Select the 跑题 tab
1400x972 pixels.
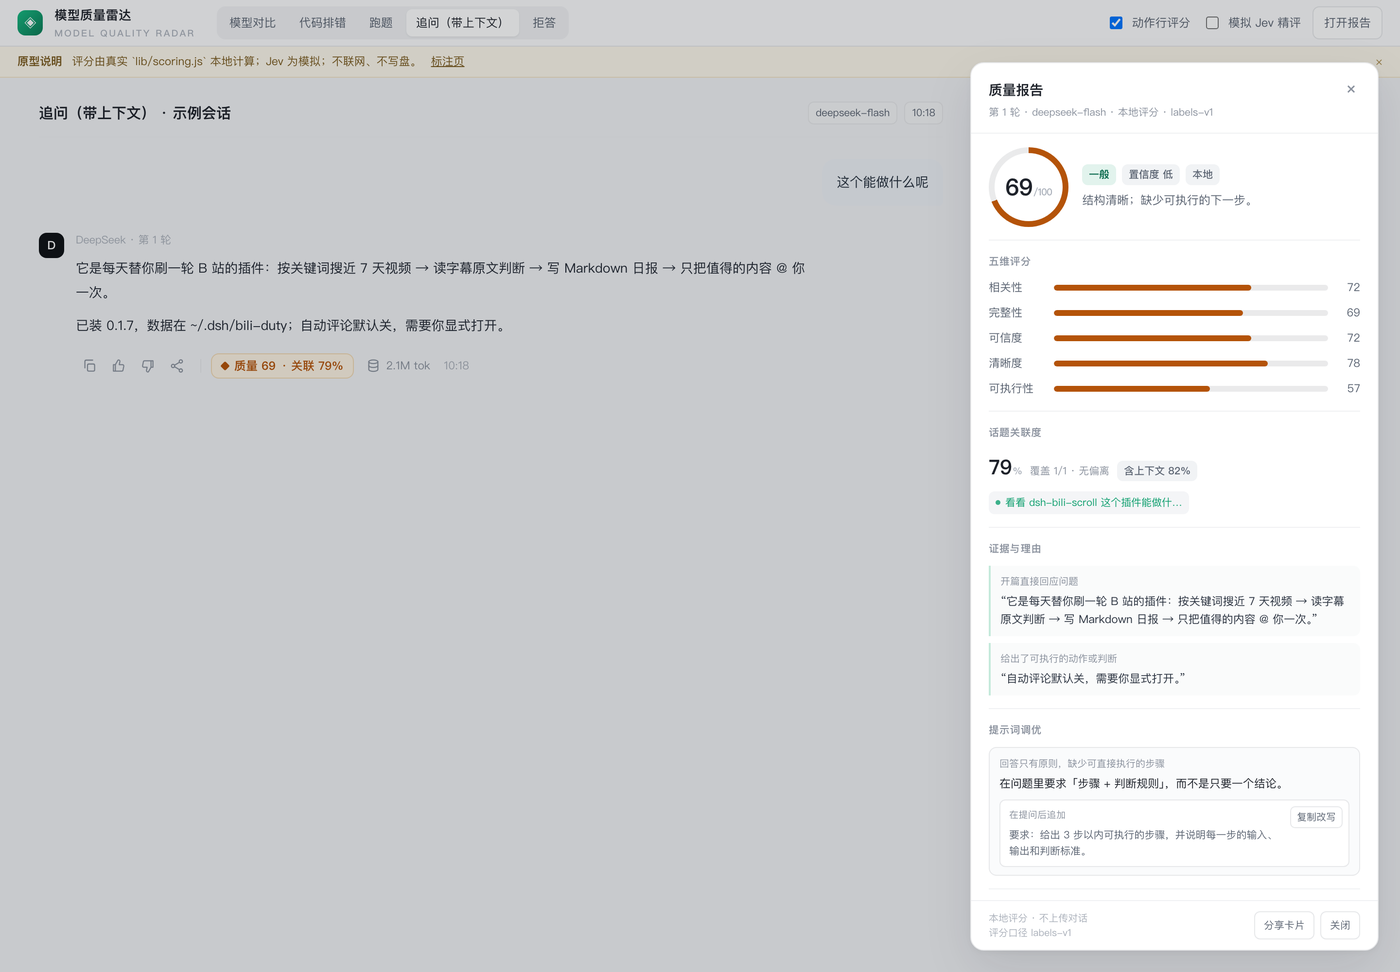[x=381, y=23]
